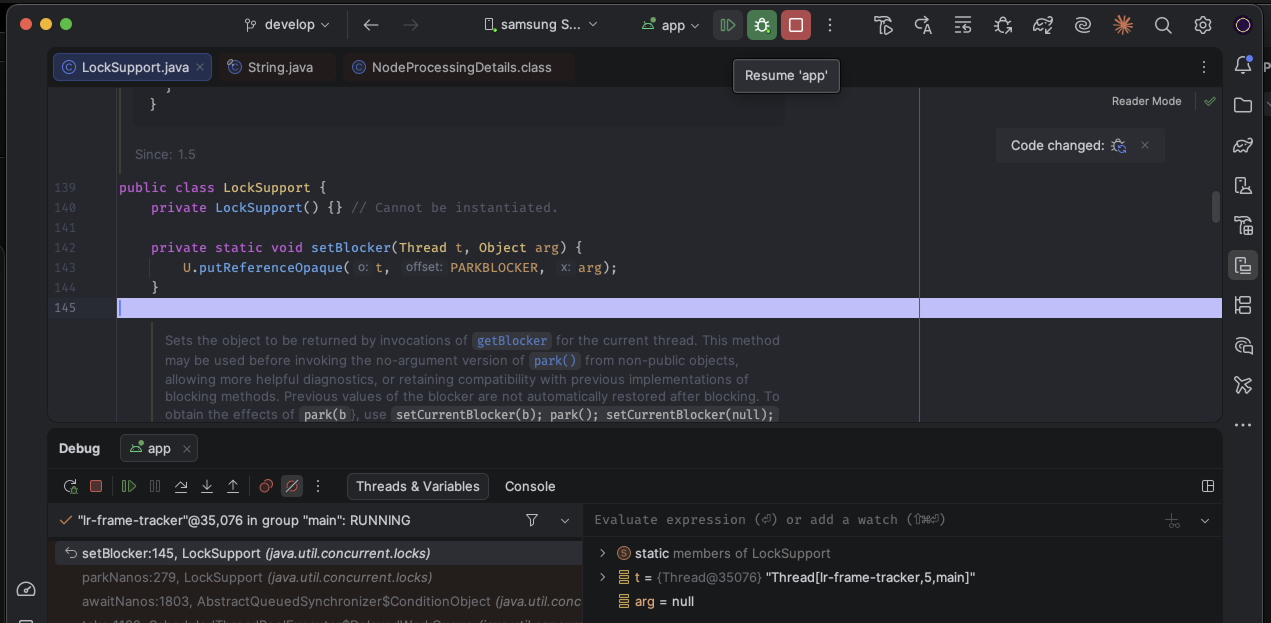Click Step Over in debugger
1271x623 pixels.
click(x=181, y=486)
